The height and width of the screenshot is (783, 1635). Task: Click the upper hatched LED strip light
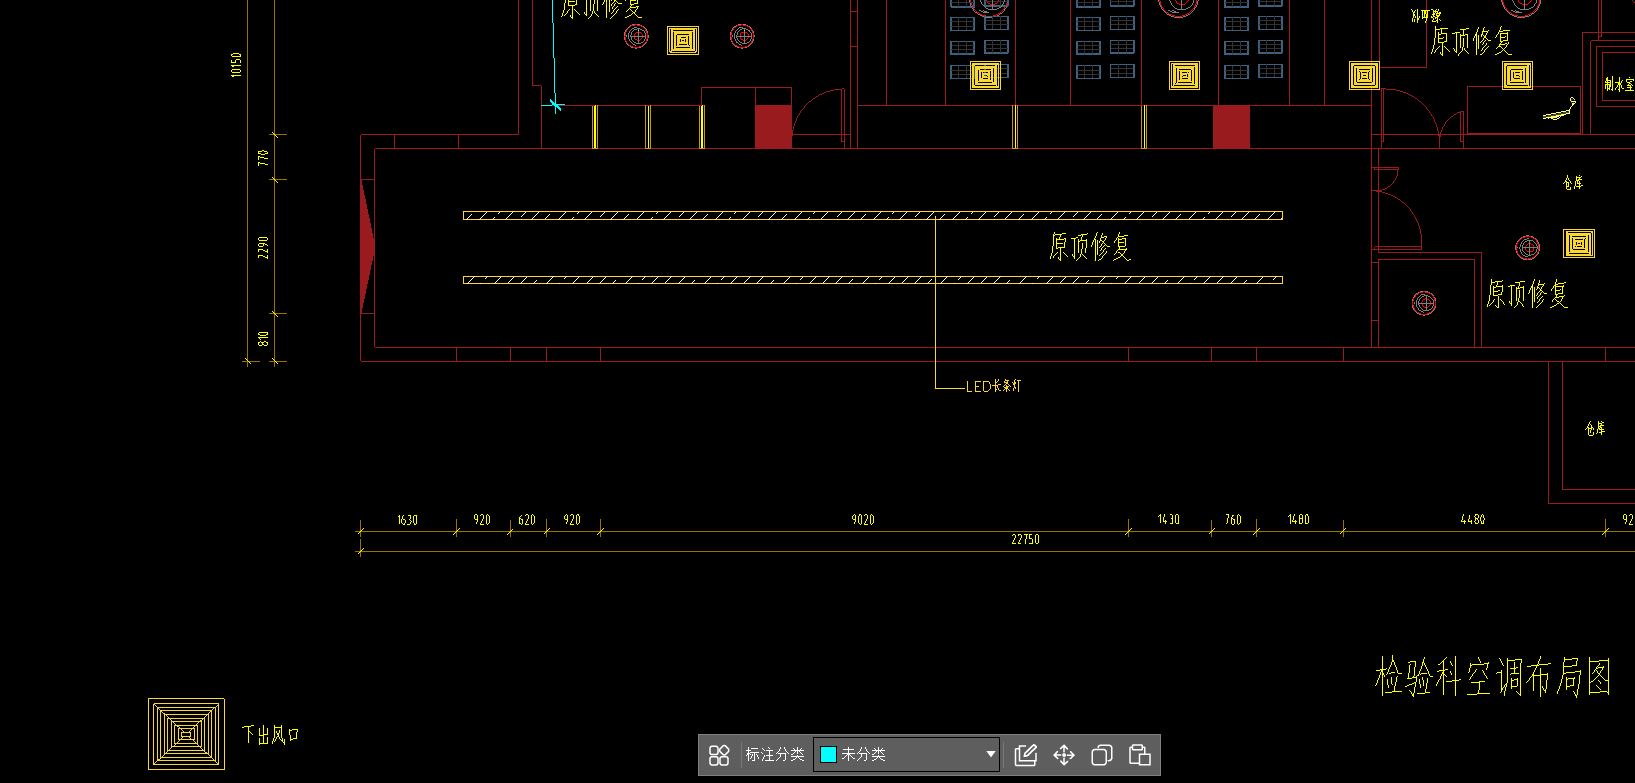872,215
